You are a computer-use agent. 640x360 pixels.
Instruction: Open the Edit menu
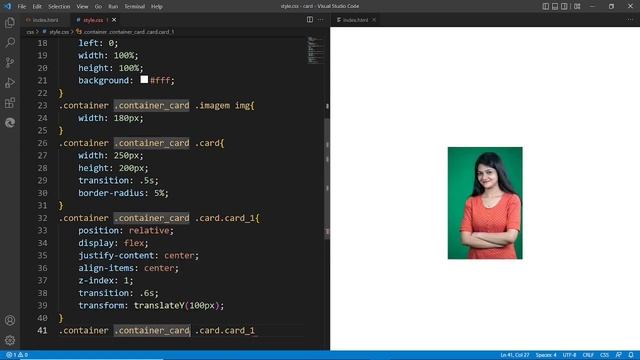point(37,7)
